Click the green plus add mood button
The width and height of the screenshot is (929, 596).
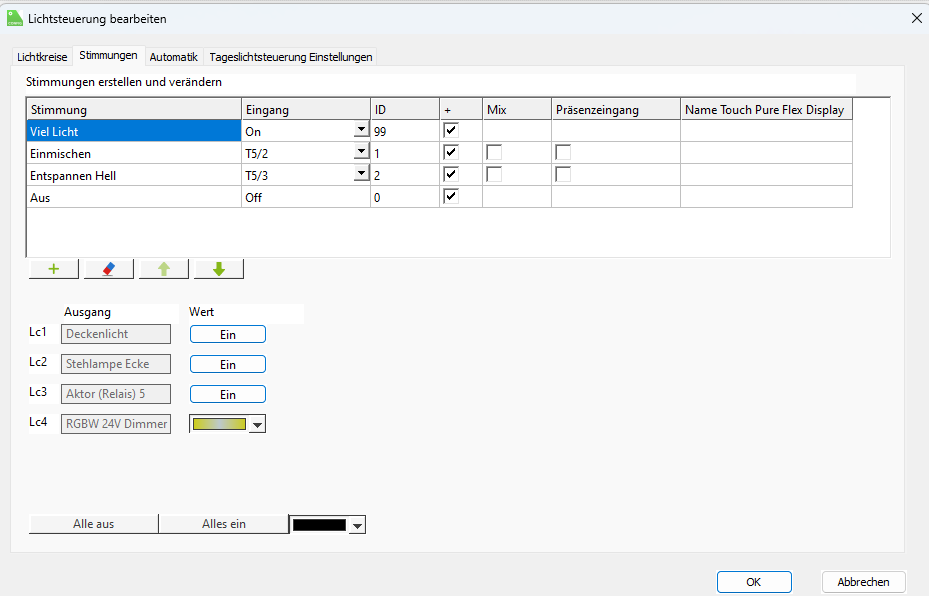click(54, 269)
